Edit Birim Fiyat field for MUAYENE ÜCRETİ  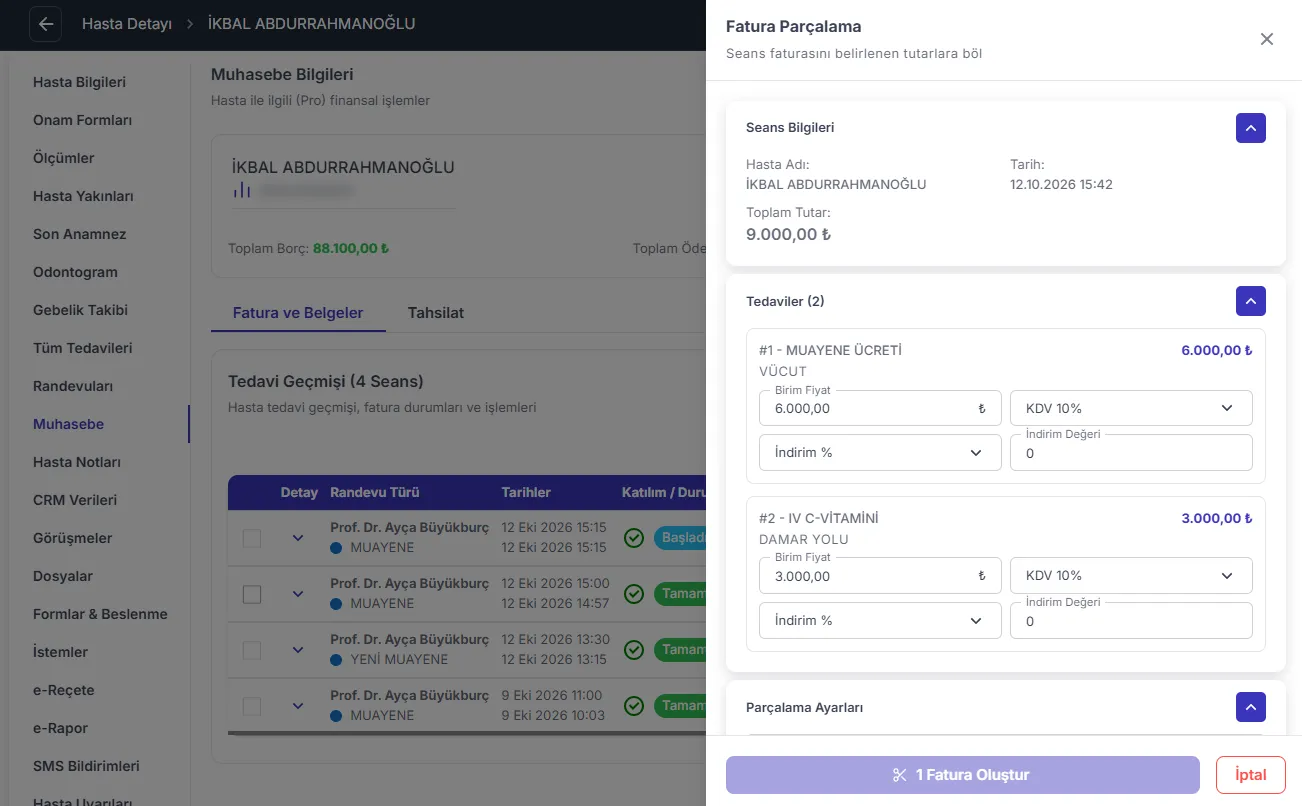tap(880, 408)
